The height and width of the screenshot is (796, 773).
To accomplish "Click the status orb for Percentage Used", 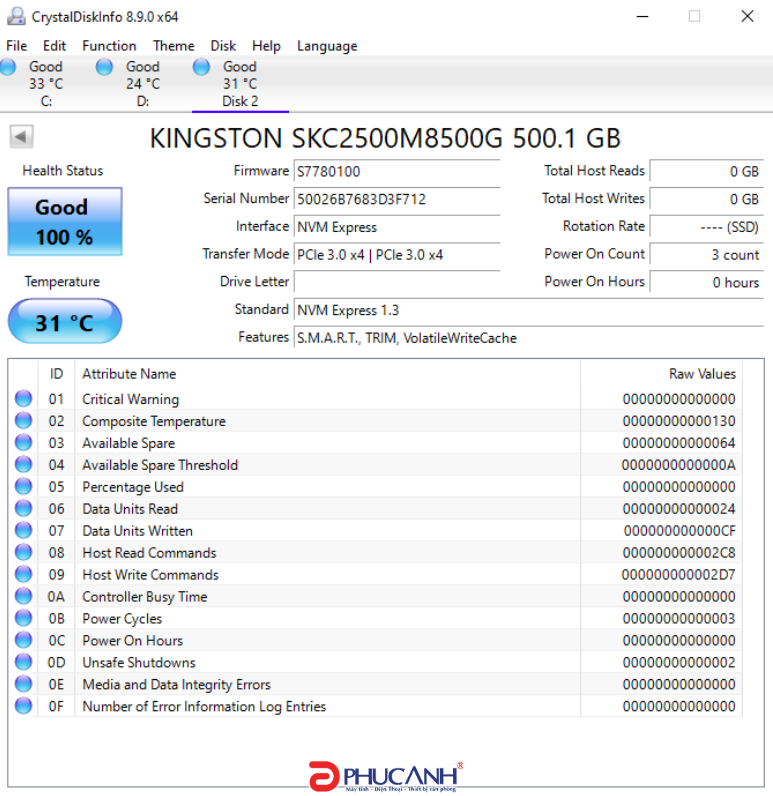I will [23, 486].
